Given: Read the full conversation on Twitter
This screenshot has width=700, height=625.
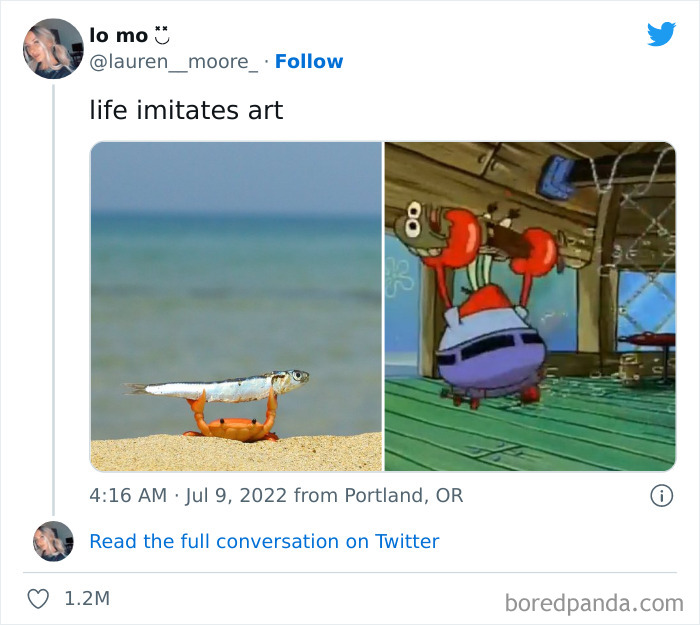Looking at the screenshot, I should click(264, 541).
